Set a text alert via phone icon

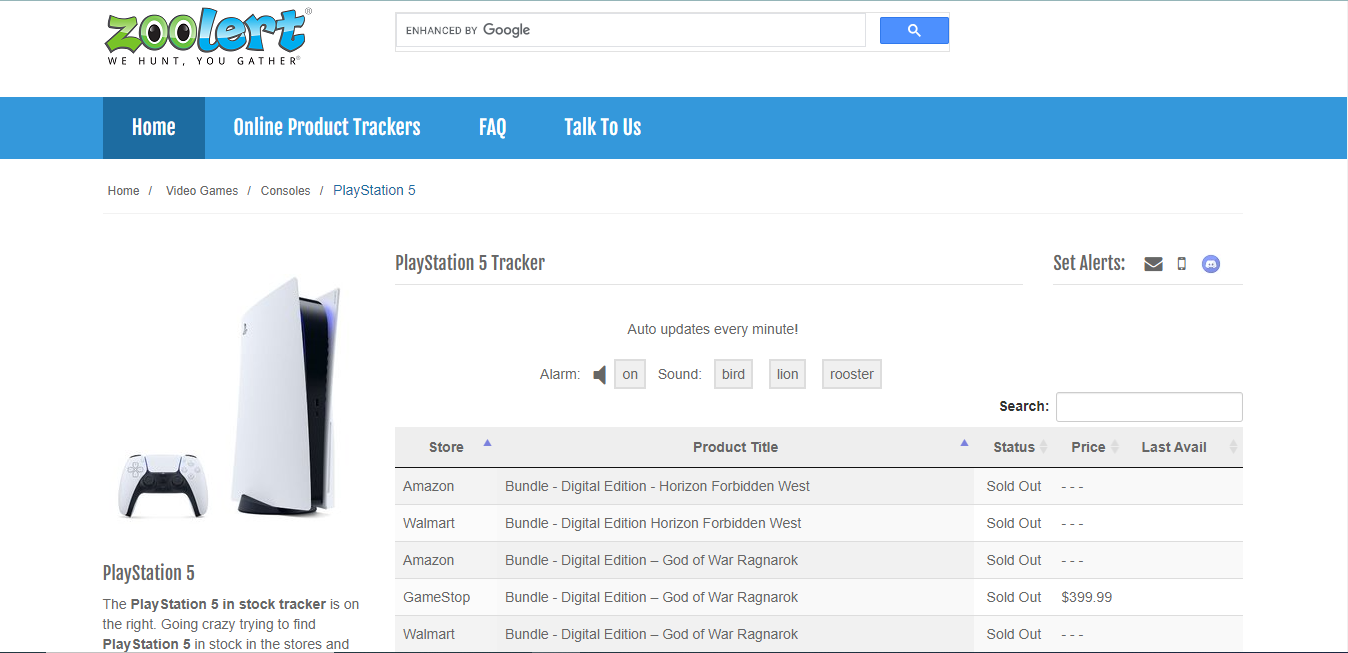pyautogui.click(x=1182, y=264)
